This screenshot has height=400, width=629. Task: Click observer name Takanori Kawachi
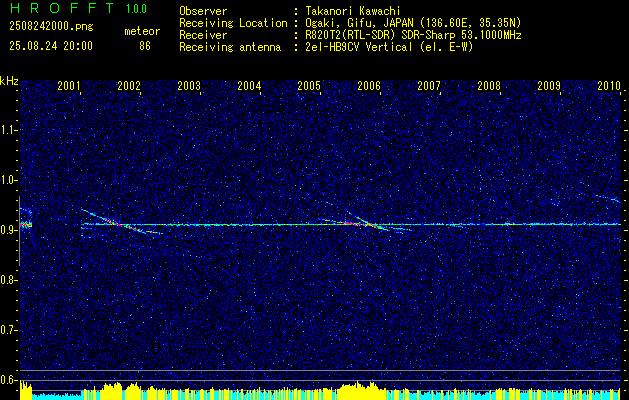coord(353,11)
